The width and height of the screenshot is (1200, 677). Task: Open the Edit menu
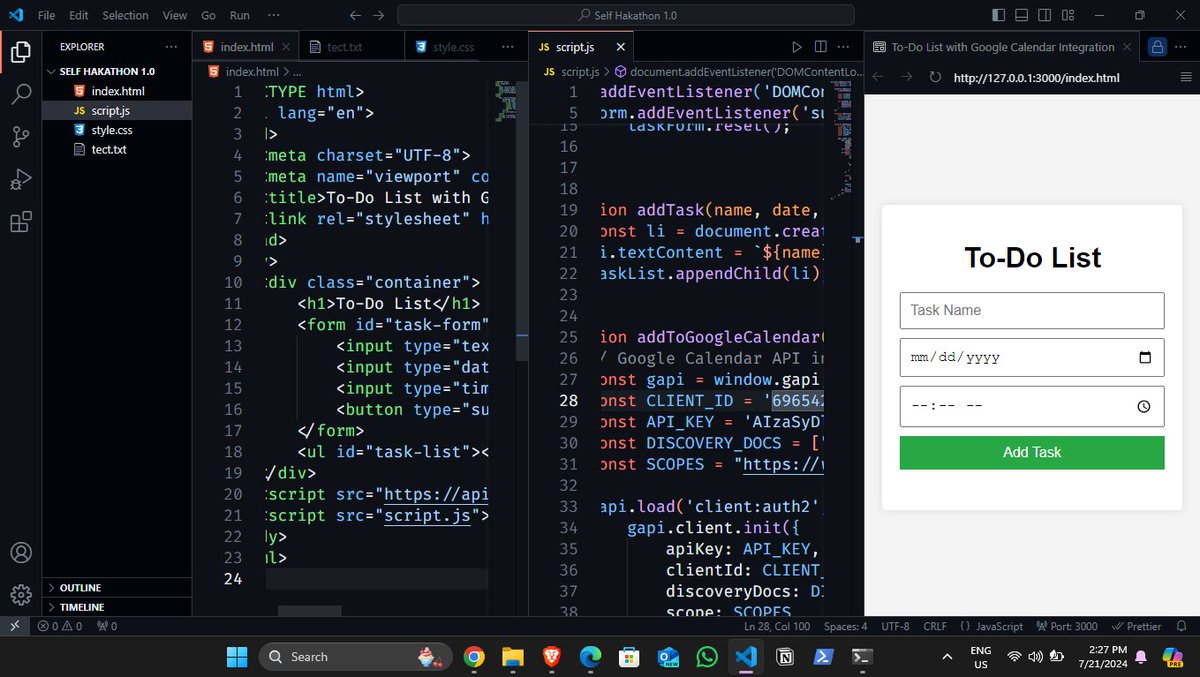point(79,15)
